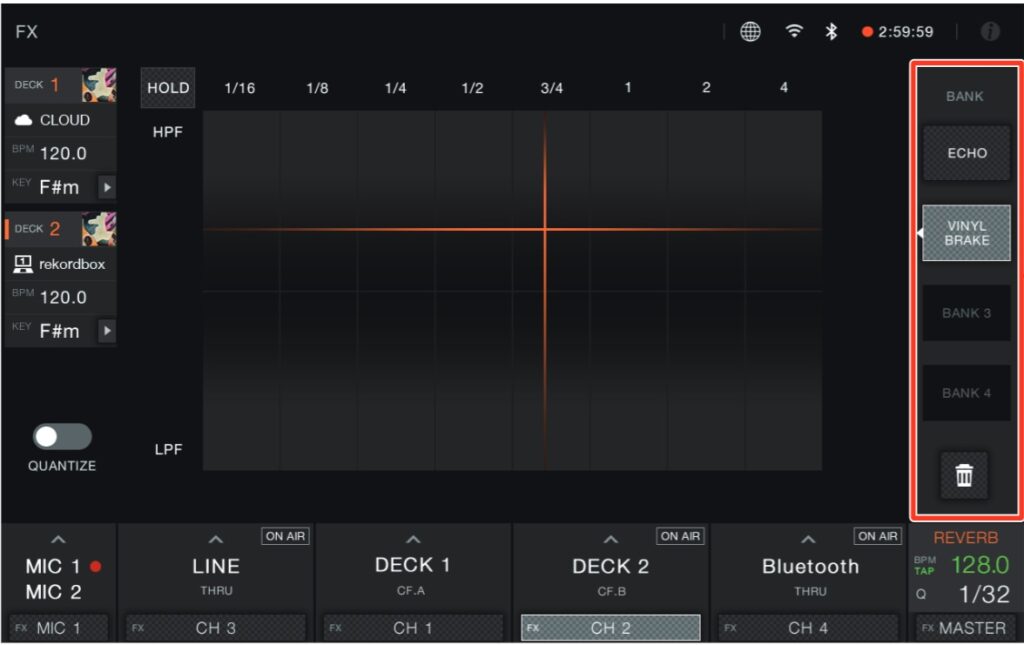Click the XY pad crosshair center
The image size is (1024, 645).
click(x=545, y=229)
